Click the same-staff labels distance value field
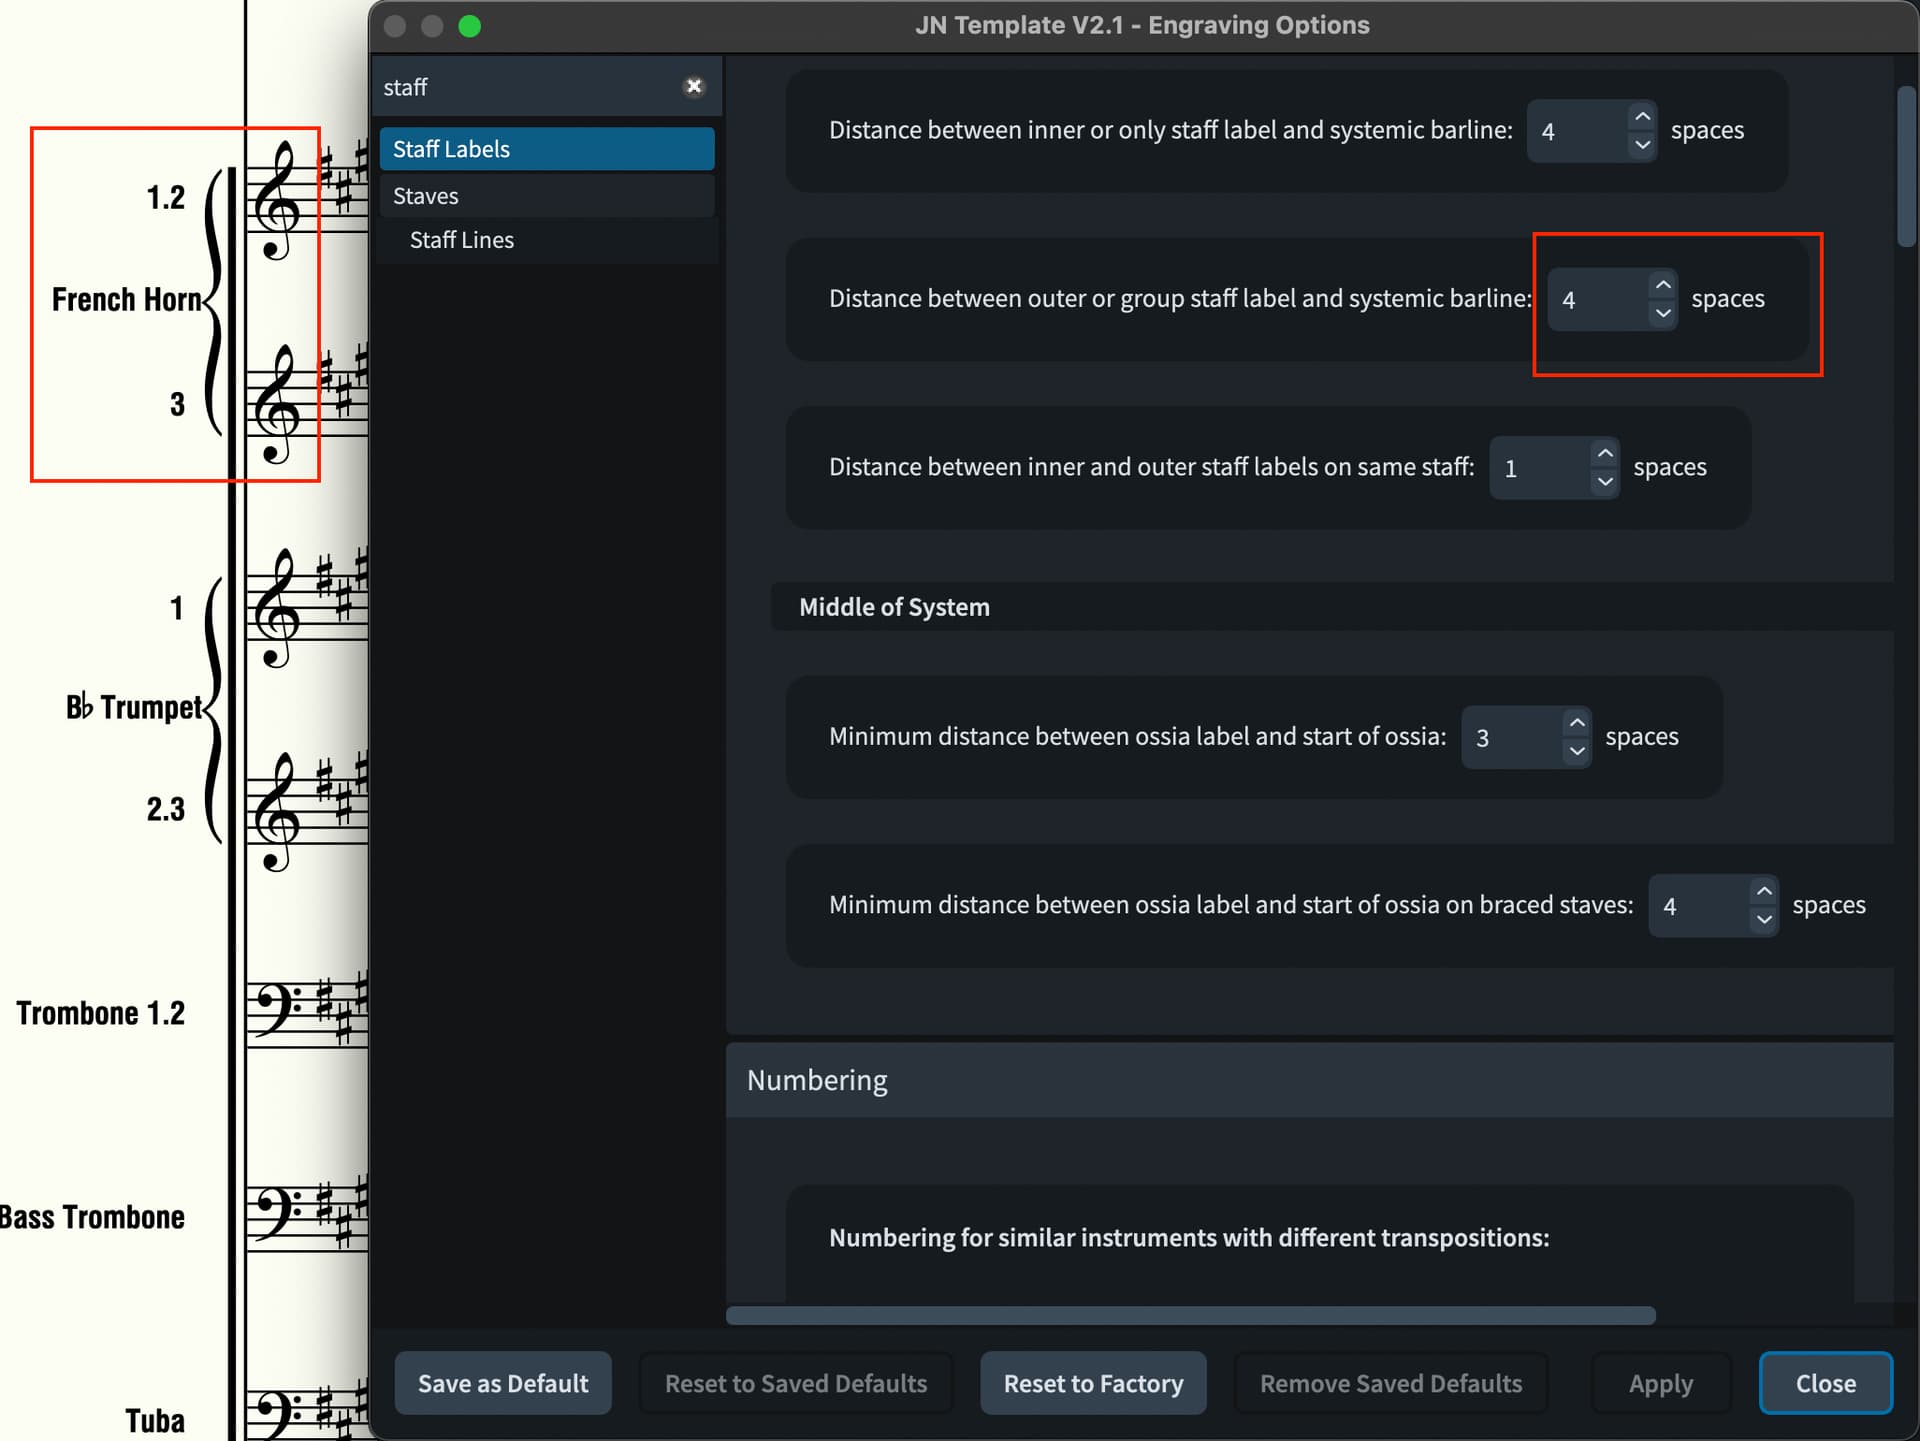The width and height of the screenshot is (1920, 1441). tap(1541, 467)
